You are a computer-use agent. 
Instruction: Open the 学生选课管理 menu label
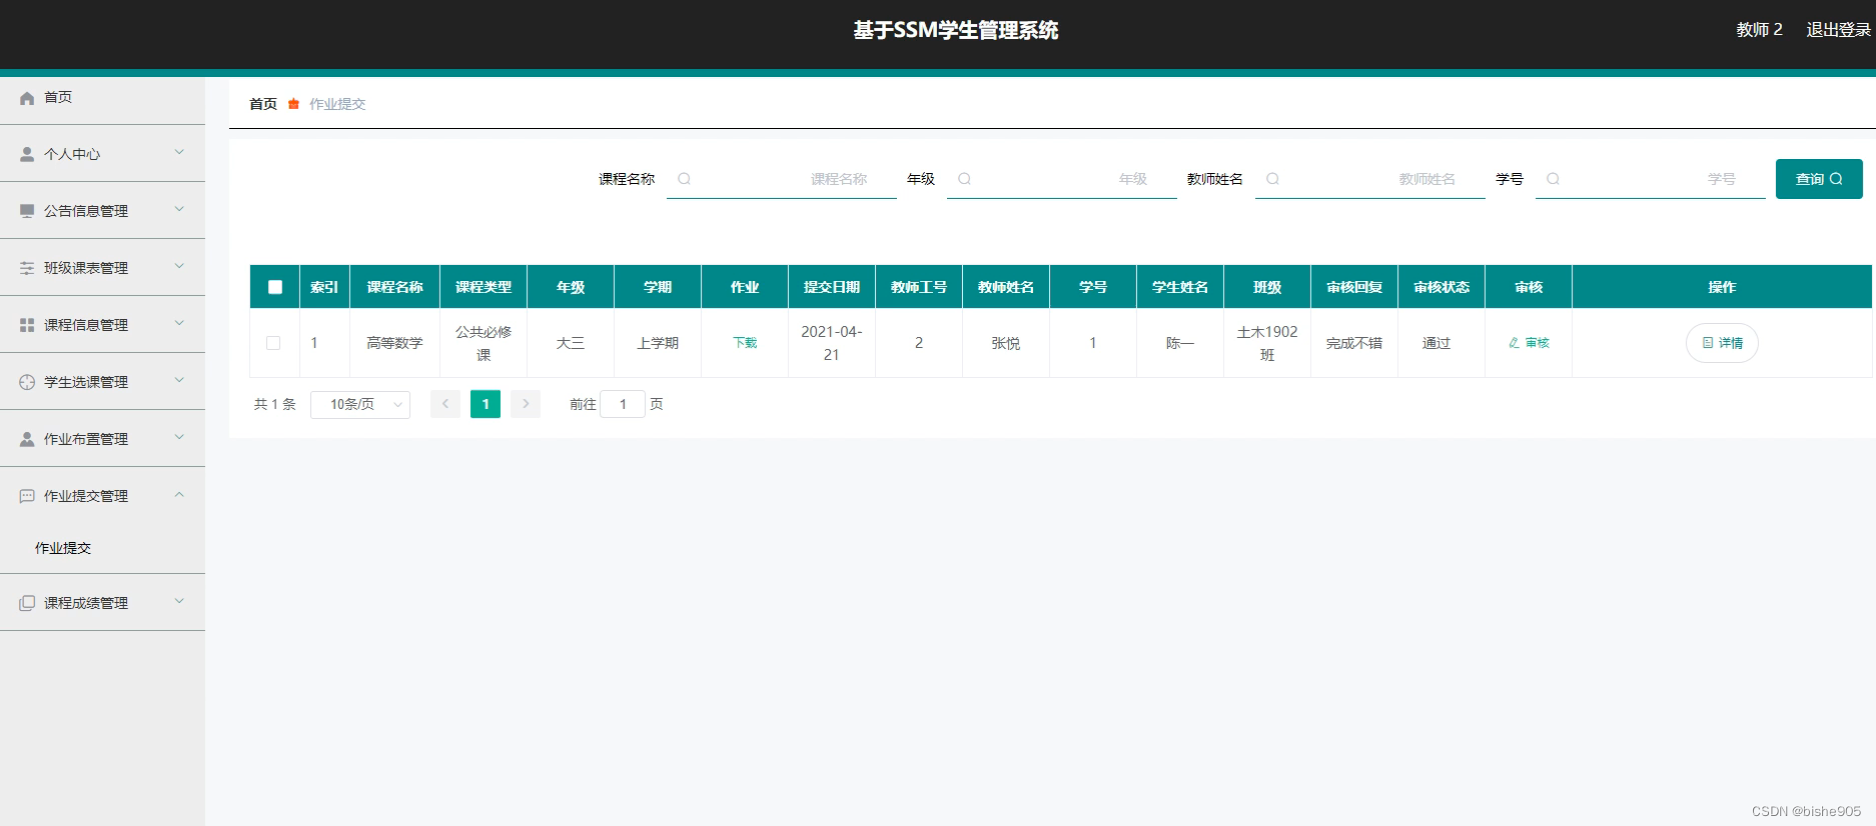[86, 382]
